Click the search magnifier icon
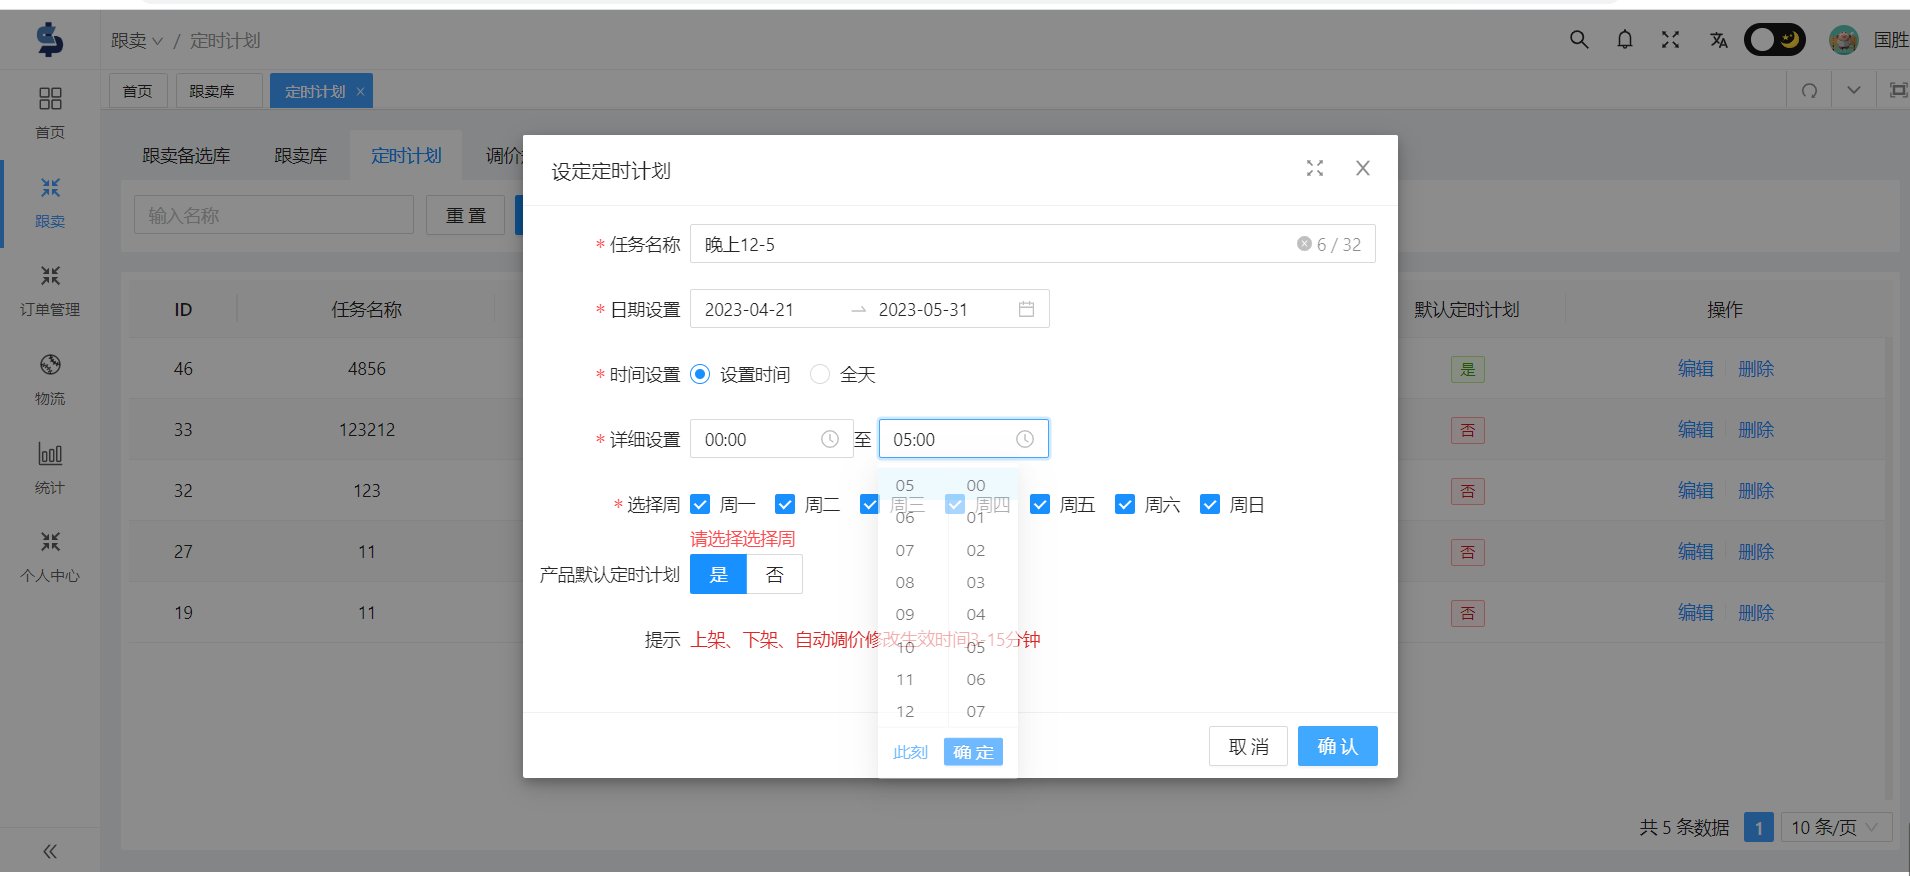This screenshot has height=876, width=1910. click(x=1579, y=40)
